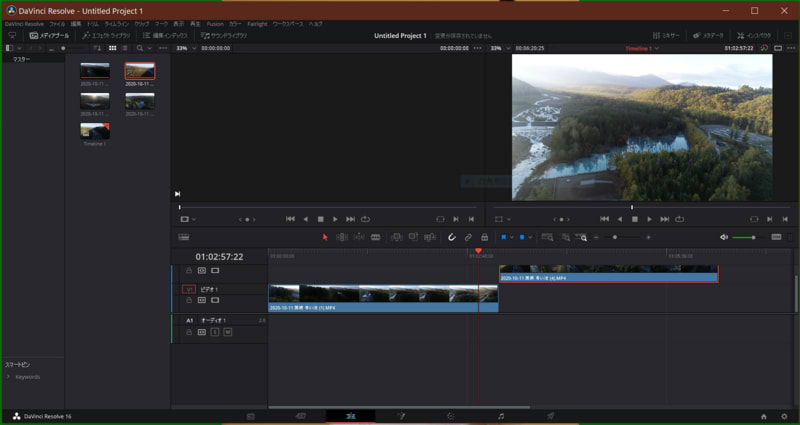800x425 pixels.
Task: Select the arrow Selection mode tool
Action: [325, 237]
